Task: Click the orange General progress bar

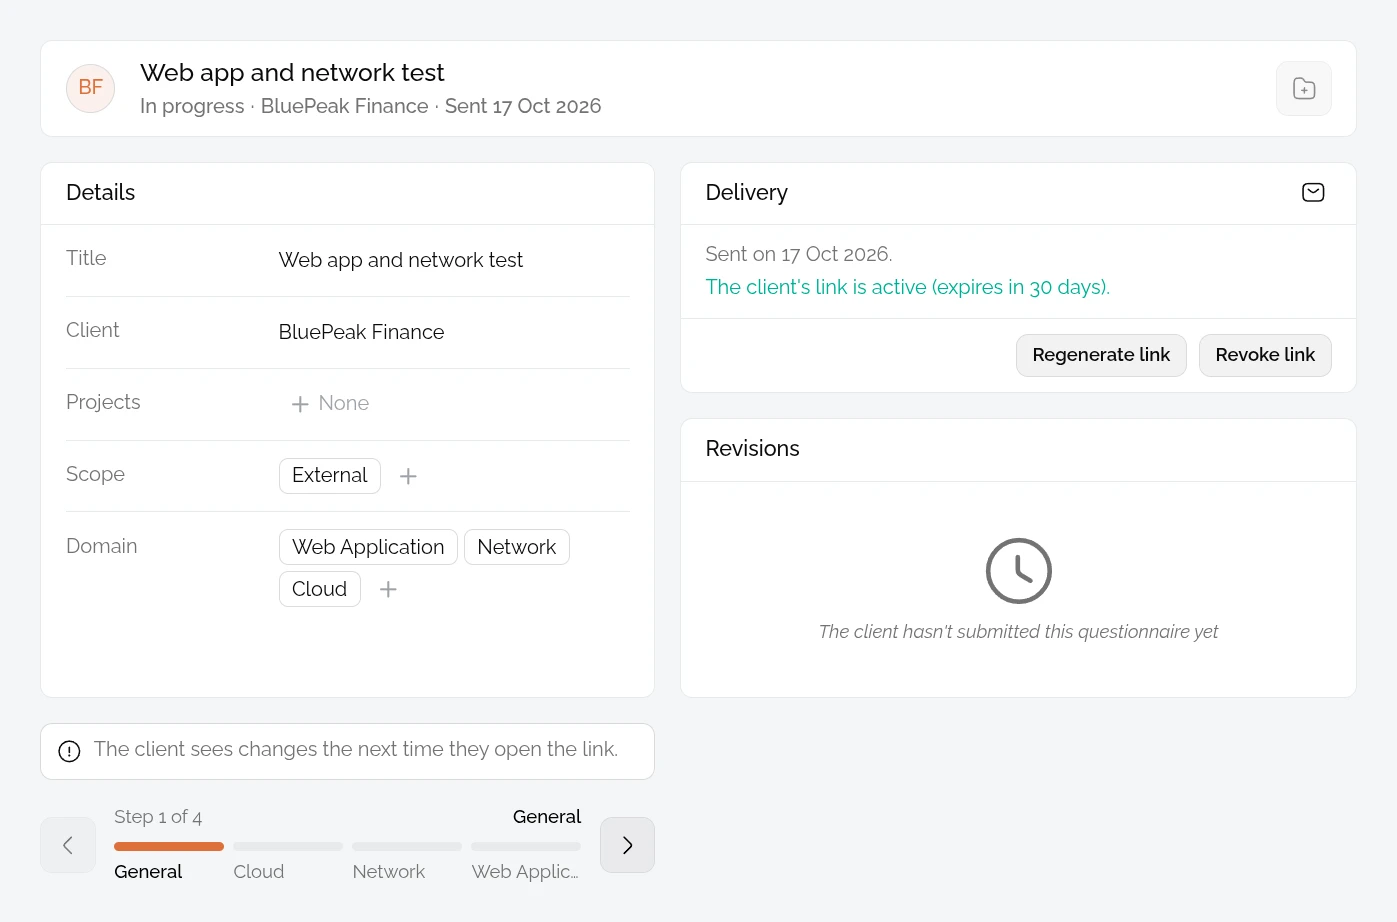Action: click(x=169, y=846)
